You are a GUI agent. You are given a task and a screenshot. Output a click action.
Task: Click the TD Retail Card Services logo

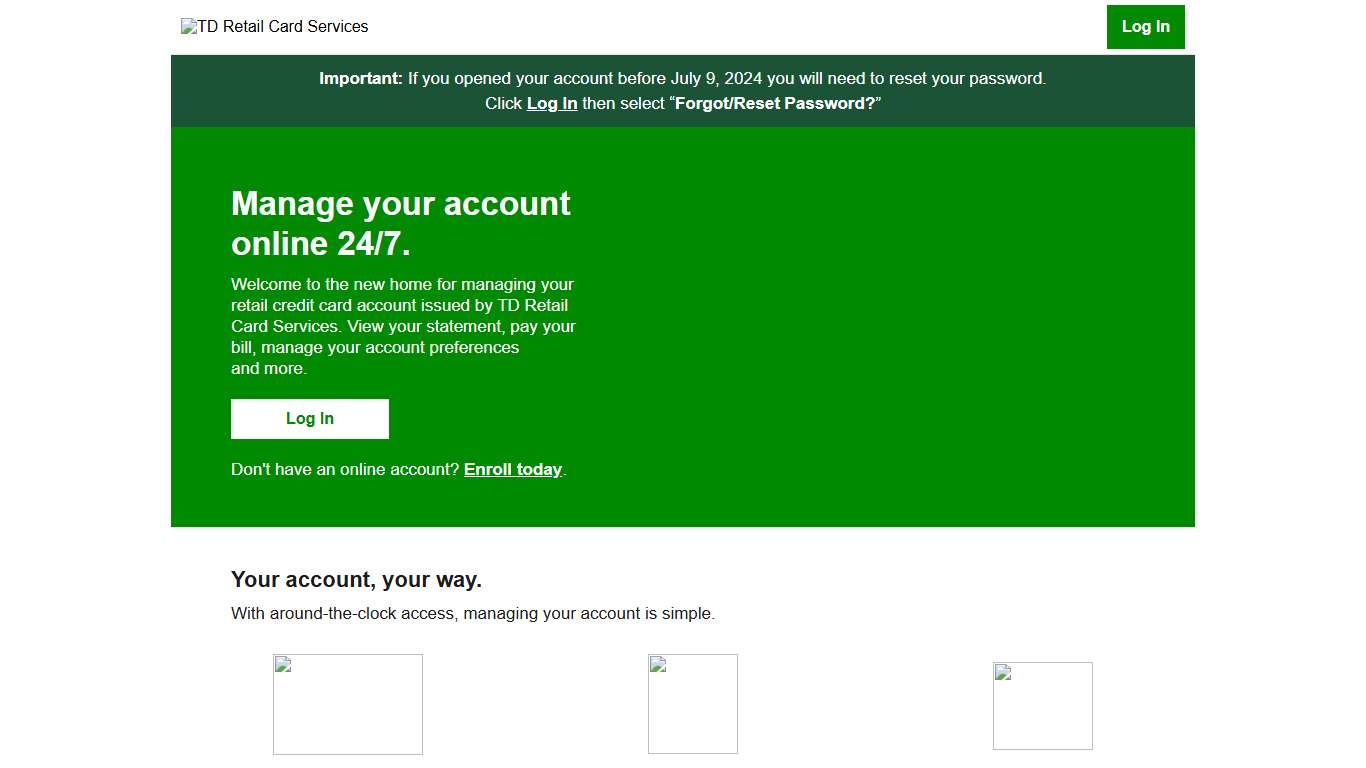275,26
